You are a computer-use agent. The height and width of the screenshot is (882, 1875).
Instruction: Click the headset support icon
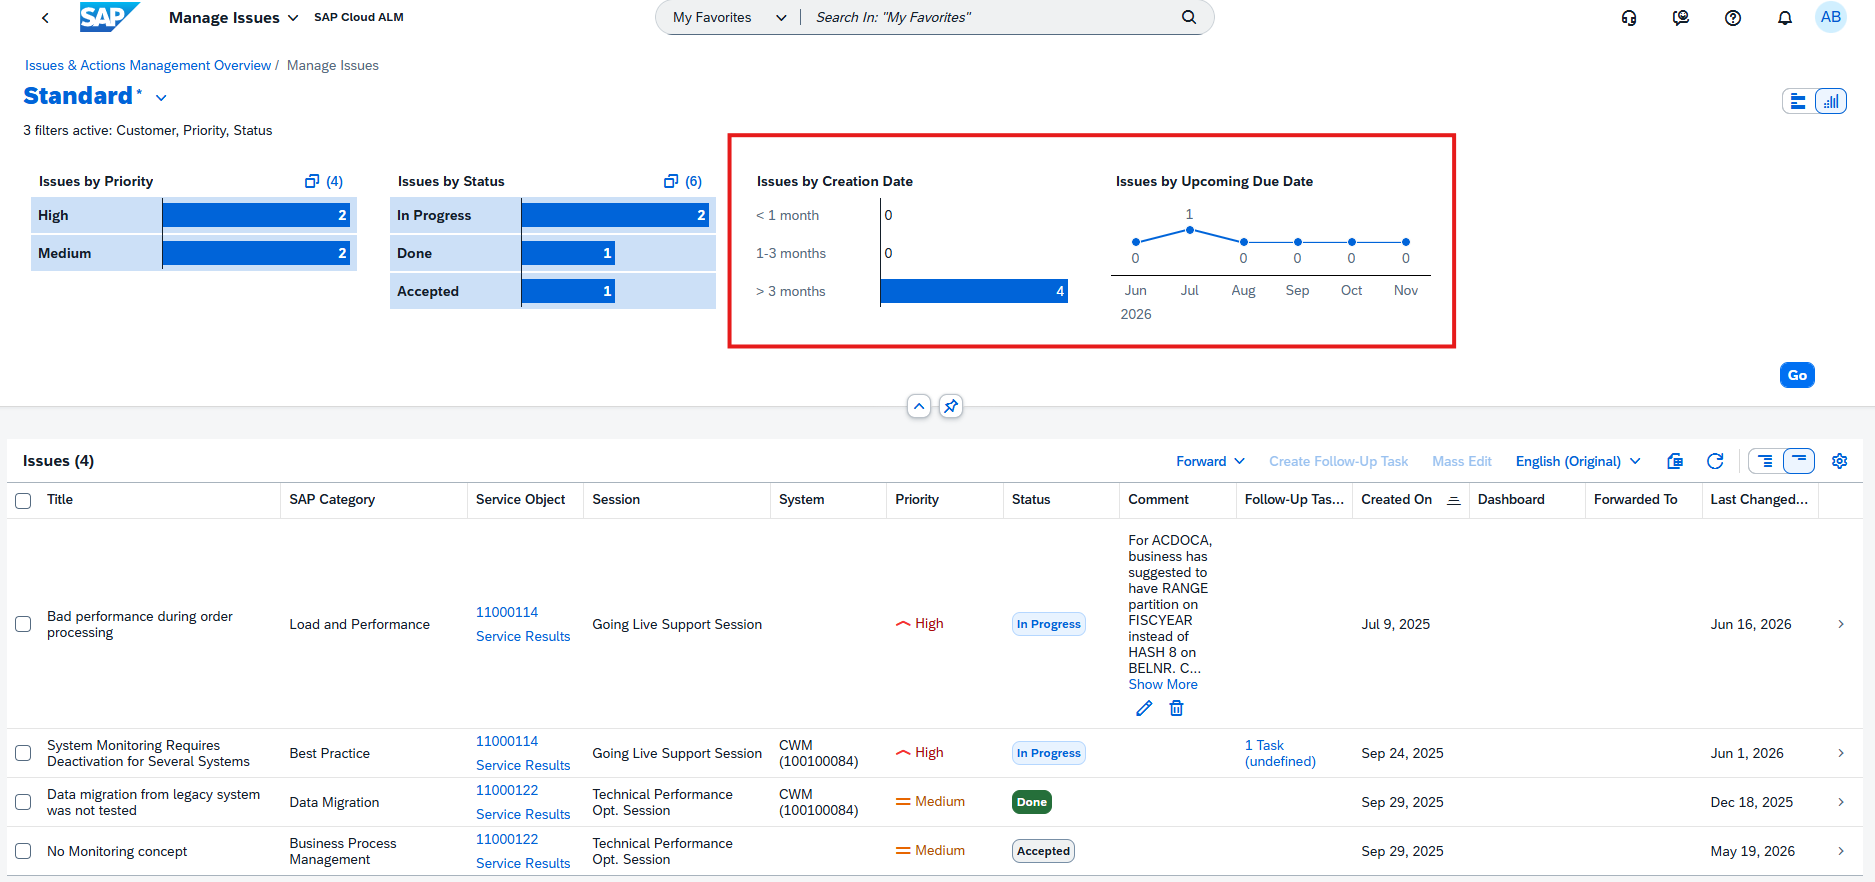click(x=1629, y=17)
